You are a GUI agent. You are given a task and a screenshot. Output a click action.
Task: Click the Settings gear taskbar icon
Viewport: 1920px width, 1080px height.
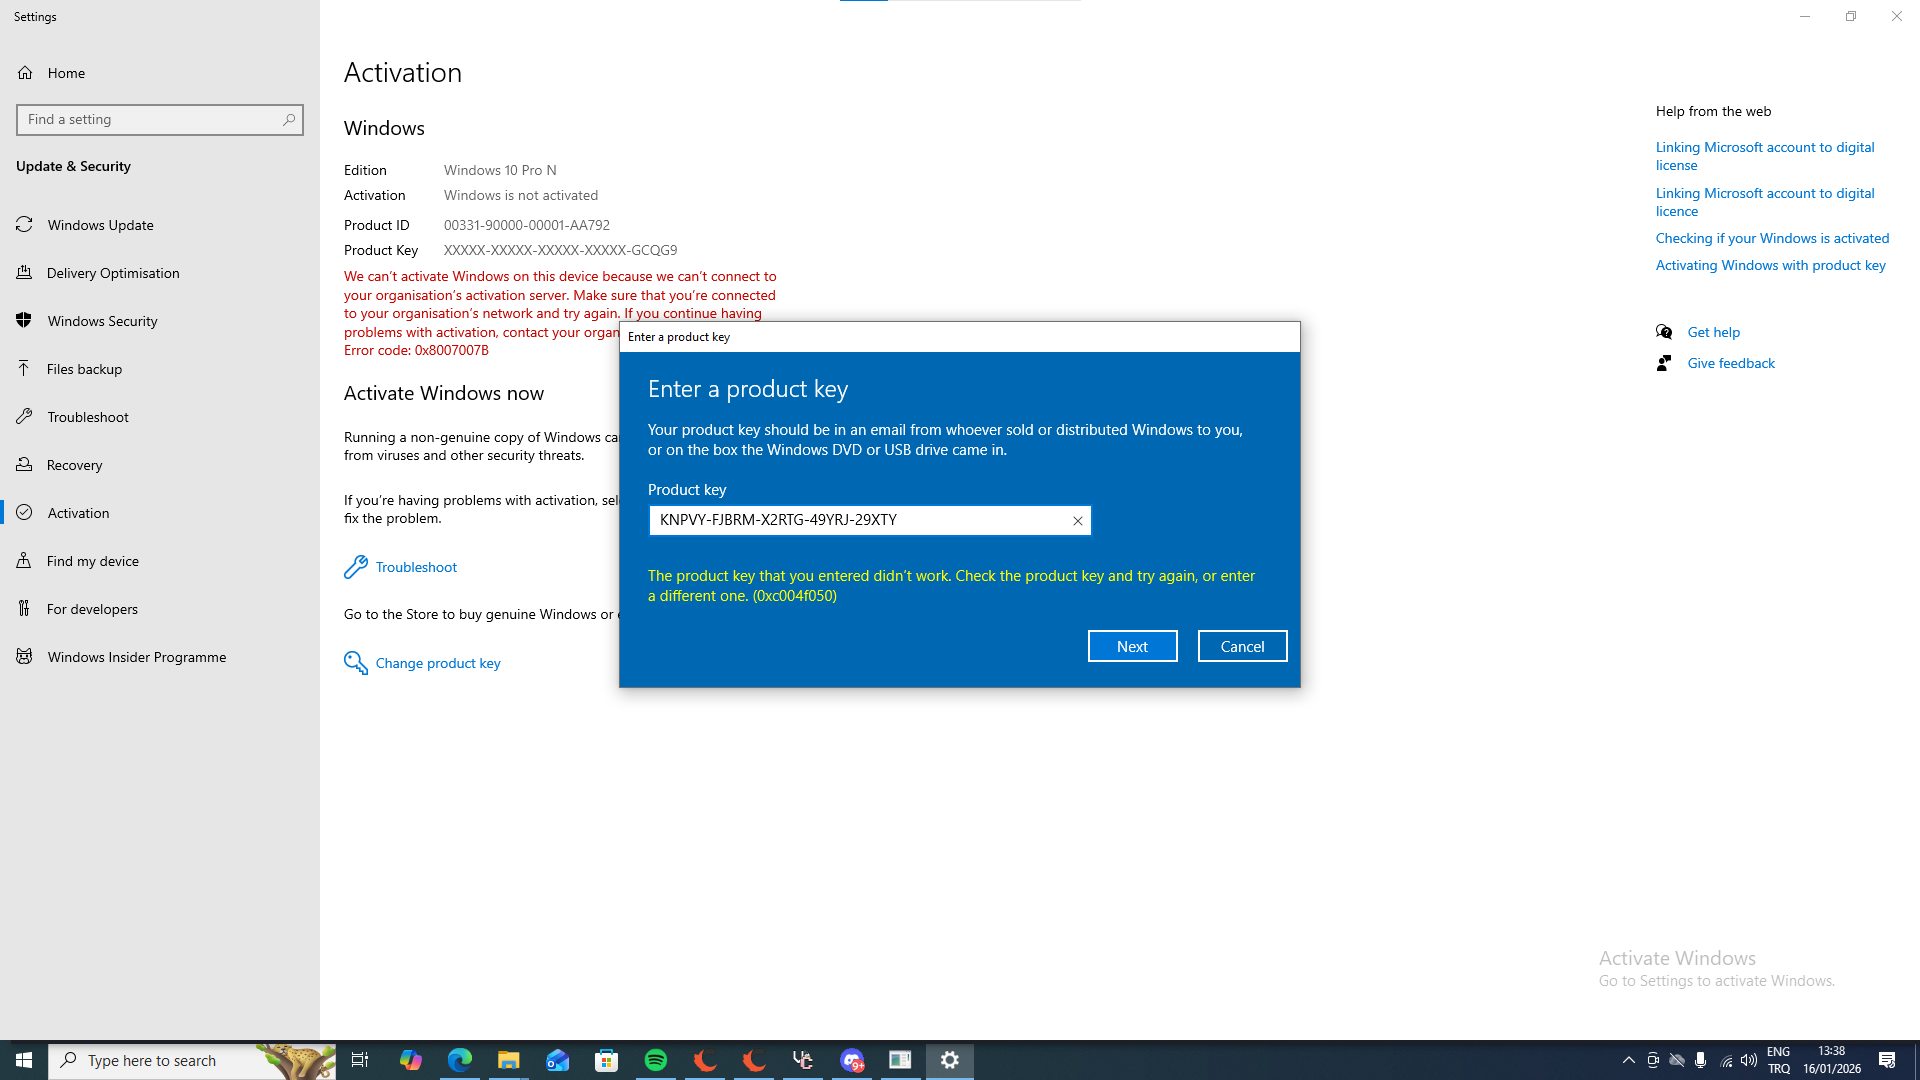[950, 1060]
